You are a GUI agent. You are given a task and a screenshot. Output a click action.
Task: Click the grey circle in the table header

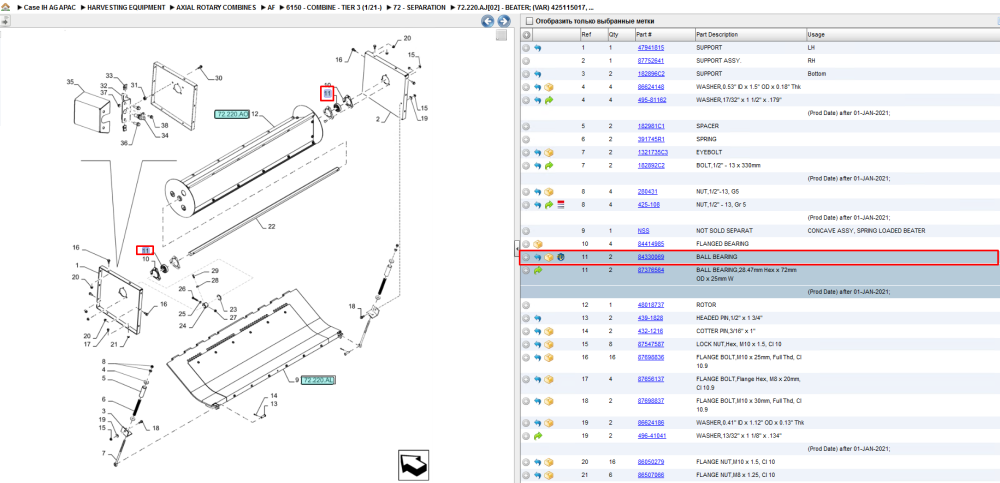pyautogui.click(x=526, y=34)
